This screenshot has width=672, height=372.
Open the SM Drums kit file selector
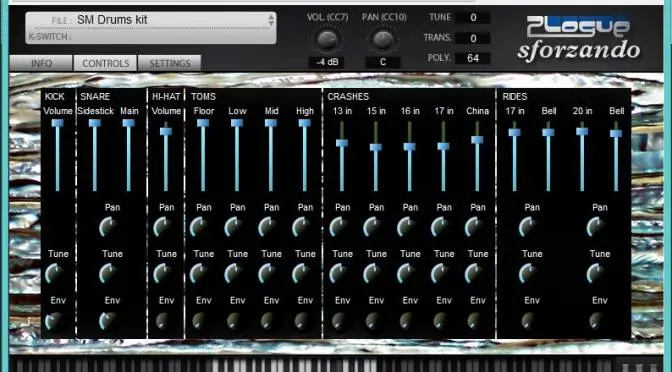tap(150, 20)
